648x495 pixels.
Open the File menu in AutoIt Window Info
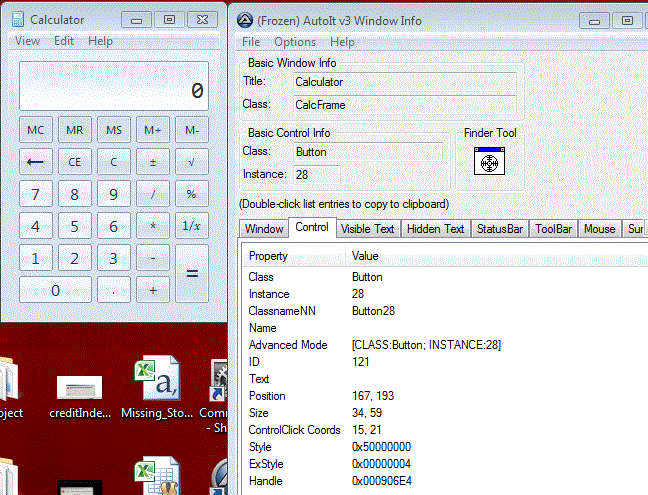click(x=251, y=42)
